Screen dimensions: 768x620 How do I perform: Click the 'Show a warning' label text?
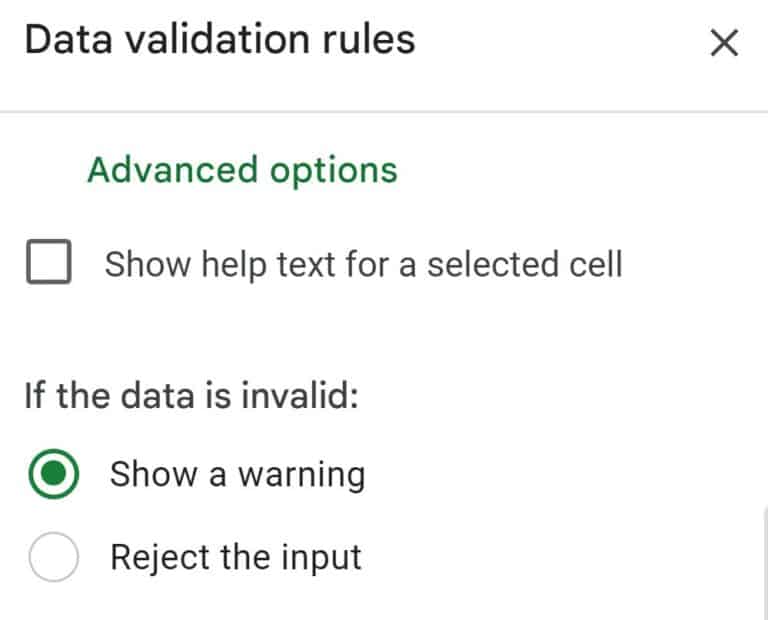238,475
